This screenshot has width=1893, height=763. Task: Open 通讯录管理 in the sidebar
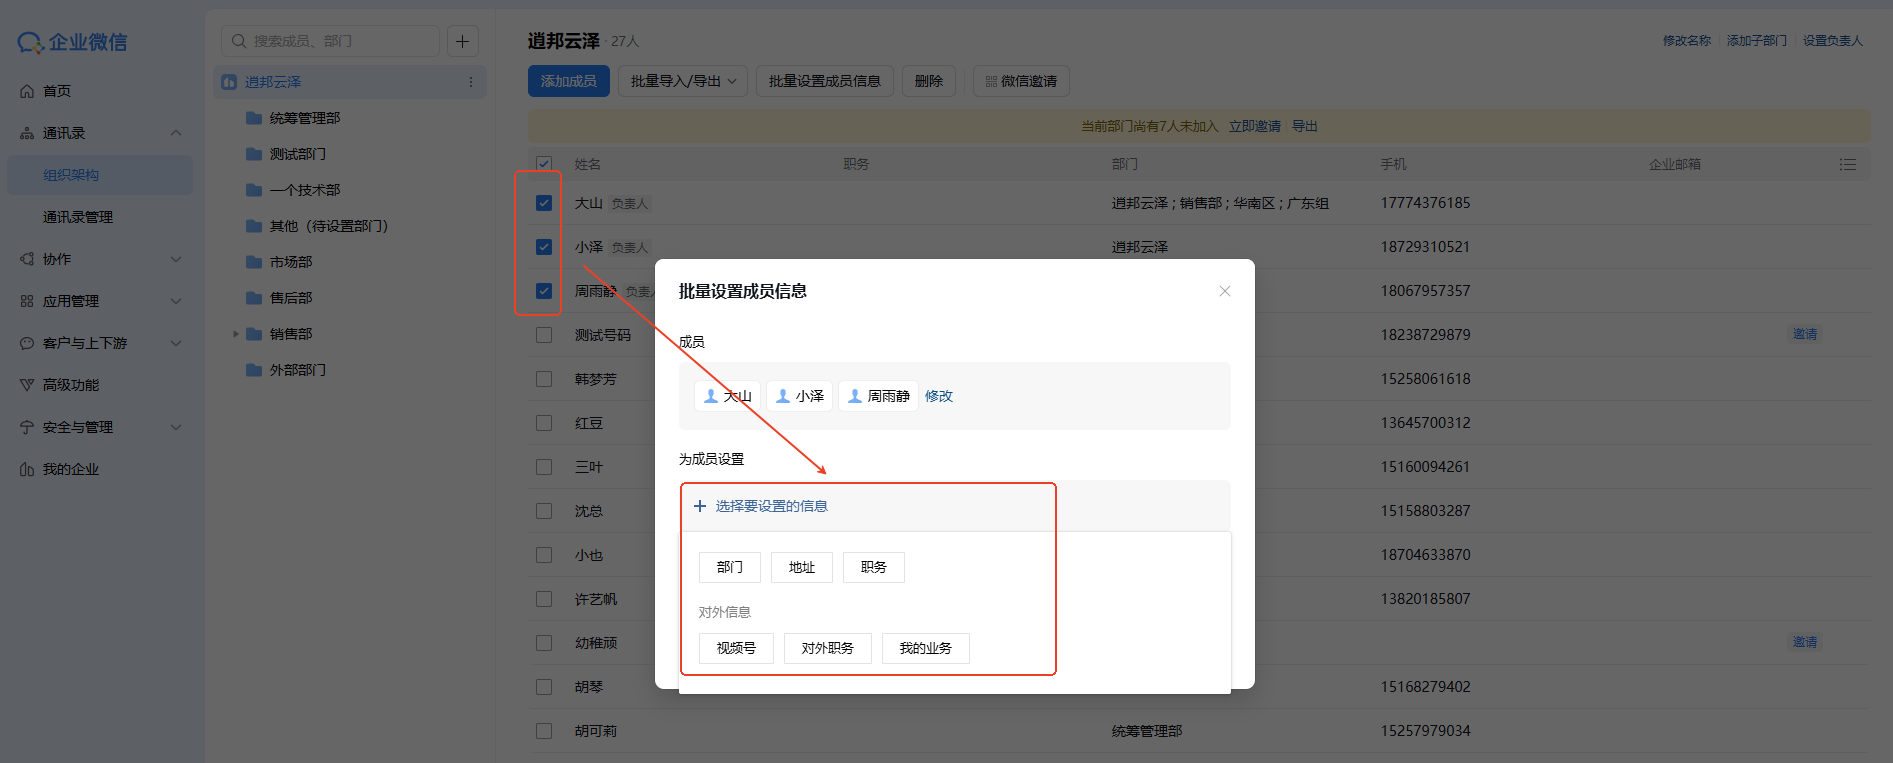pos(78,217)
